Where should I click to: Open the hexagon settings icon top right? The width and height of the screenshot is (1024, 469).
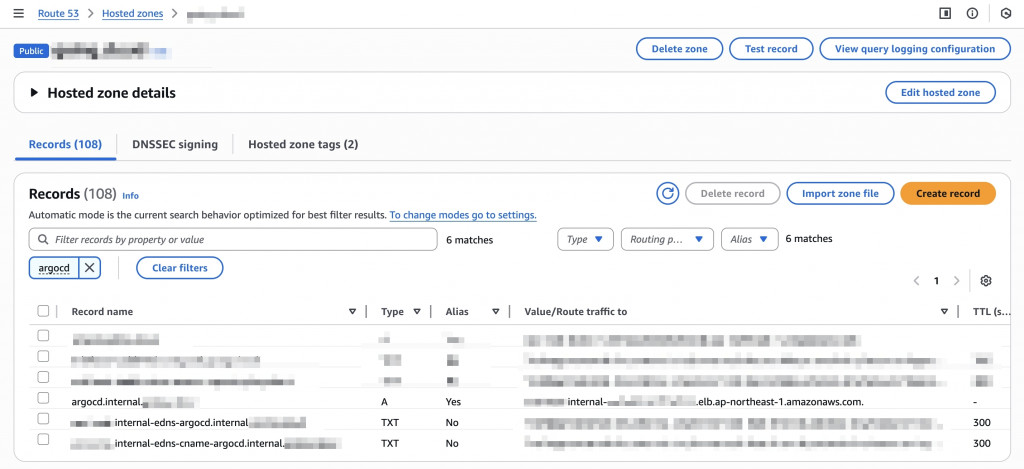[1006, 13]
